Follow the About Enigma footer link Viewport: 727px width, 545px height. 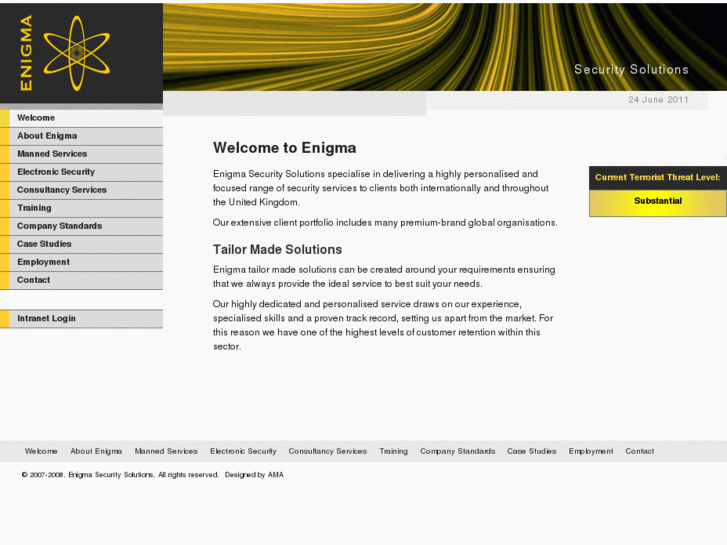96,451
